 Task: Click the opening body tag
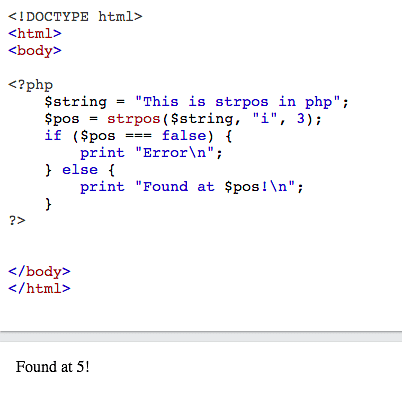(35, 51)
